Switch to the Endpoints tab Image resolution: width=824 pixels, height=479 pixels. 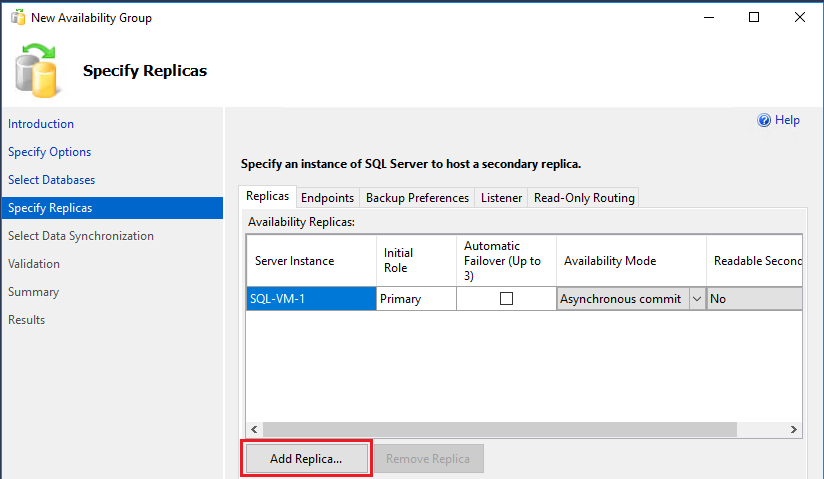coord(327,198)
